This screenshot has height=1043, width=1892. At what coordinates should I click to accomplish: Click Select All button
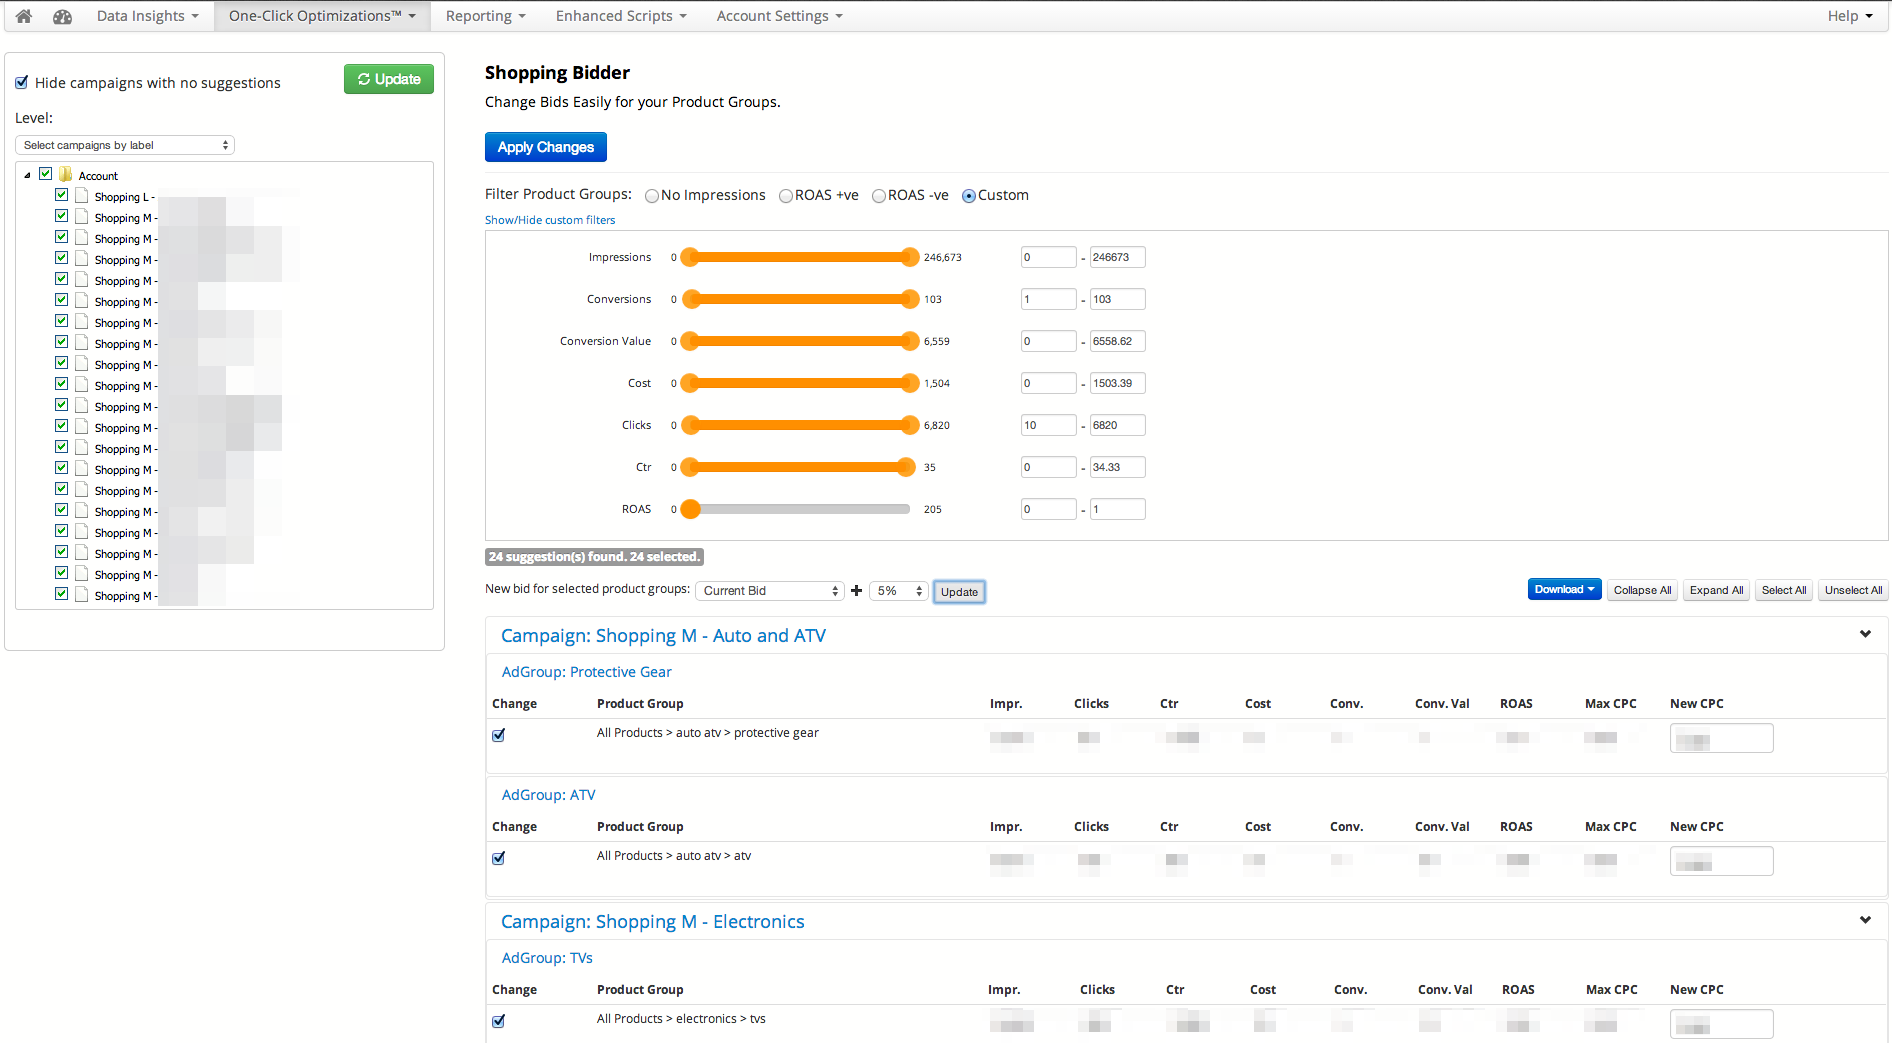point(1784,590)
